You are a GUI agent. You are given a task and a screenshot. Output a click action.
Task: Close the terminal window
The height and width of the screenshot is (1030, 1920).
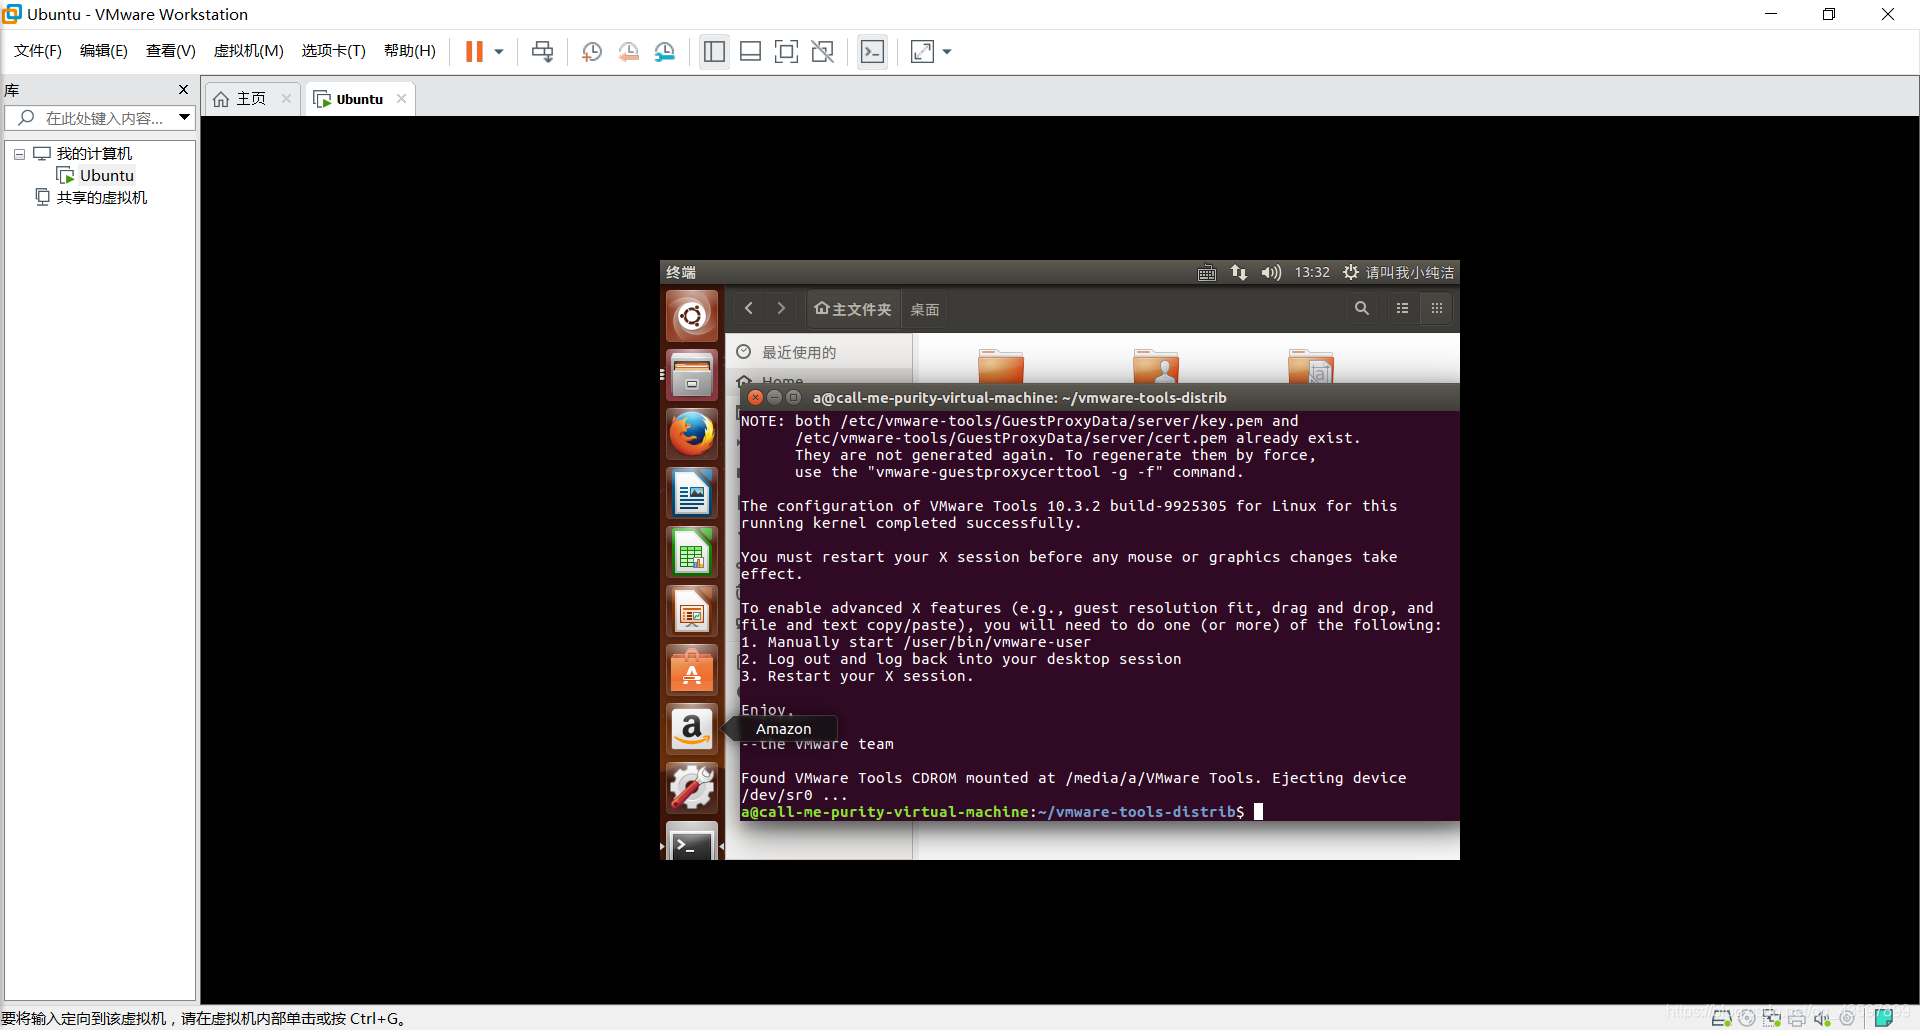[755, 397]
